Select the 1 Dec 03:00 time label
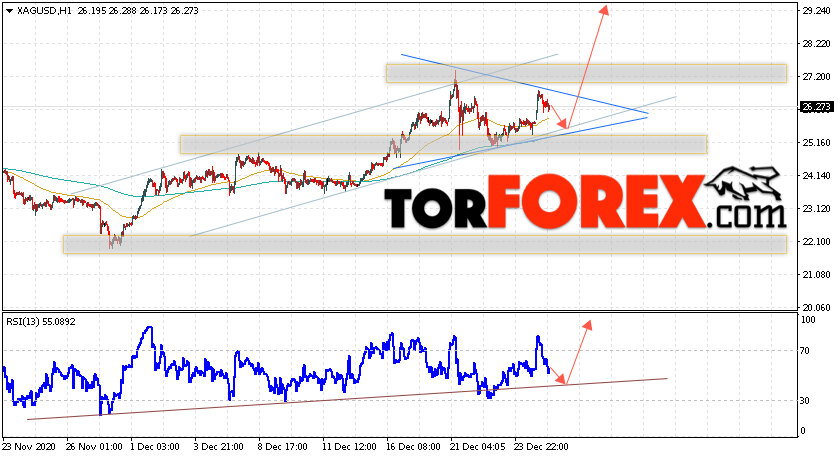 [154, 446]
